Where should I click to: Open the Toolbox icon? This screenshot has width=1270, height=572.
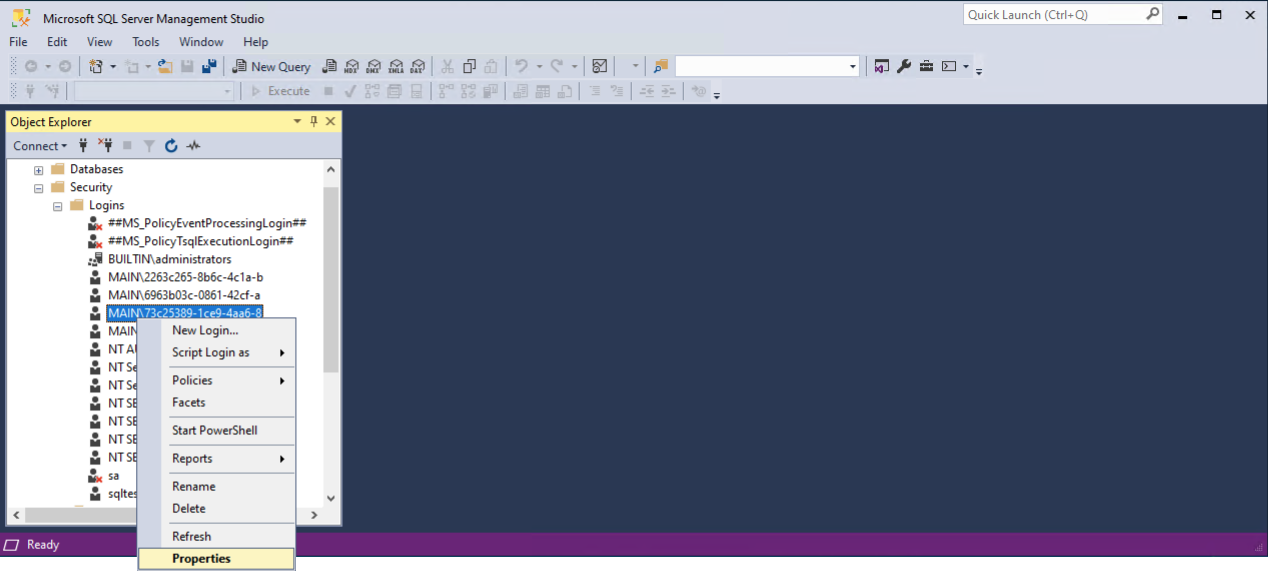point(926,66)
